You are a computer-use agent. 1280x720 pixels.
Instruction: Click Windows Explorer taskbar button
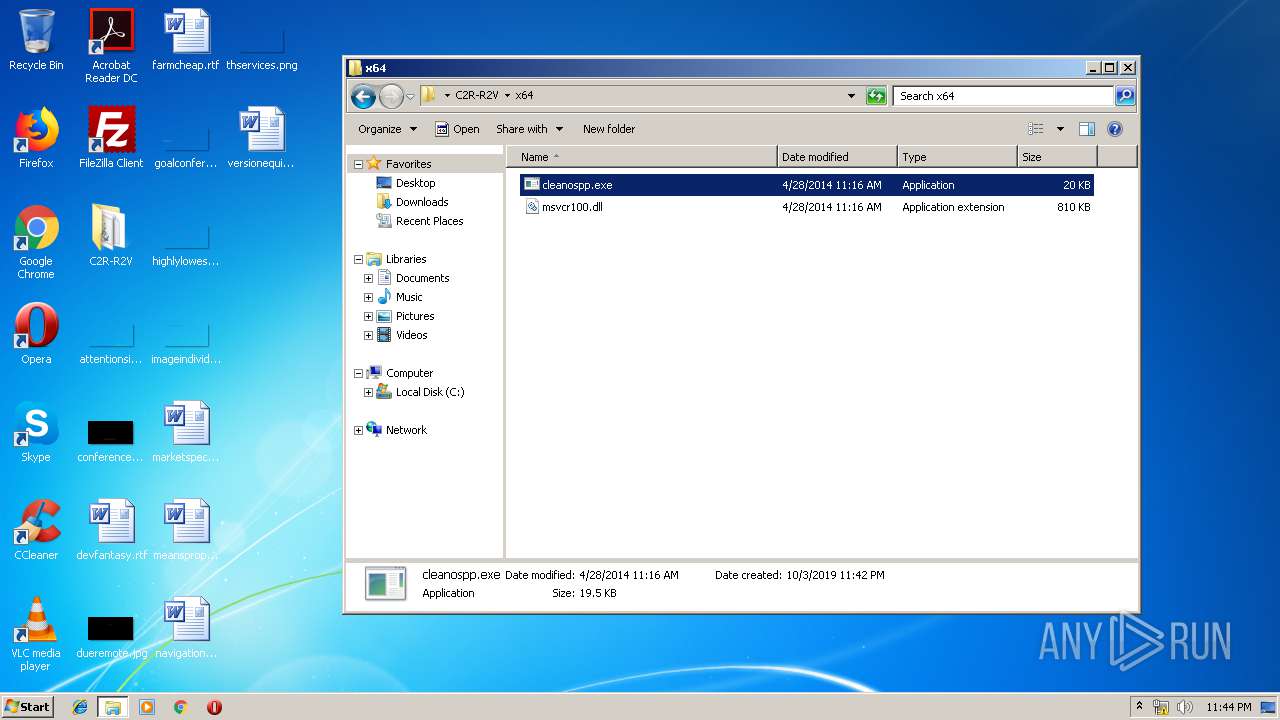click(x=113, y=707)
